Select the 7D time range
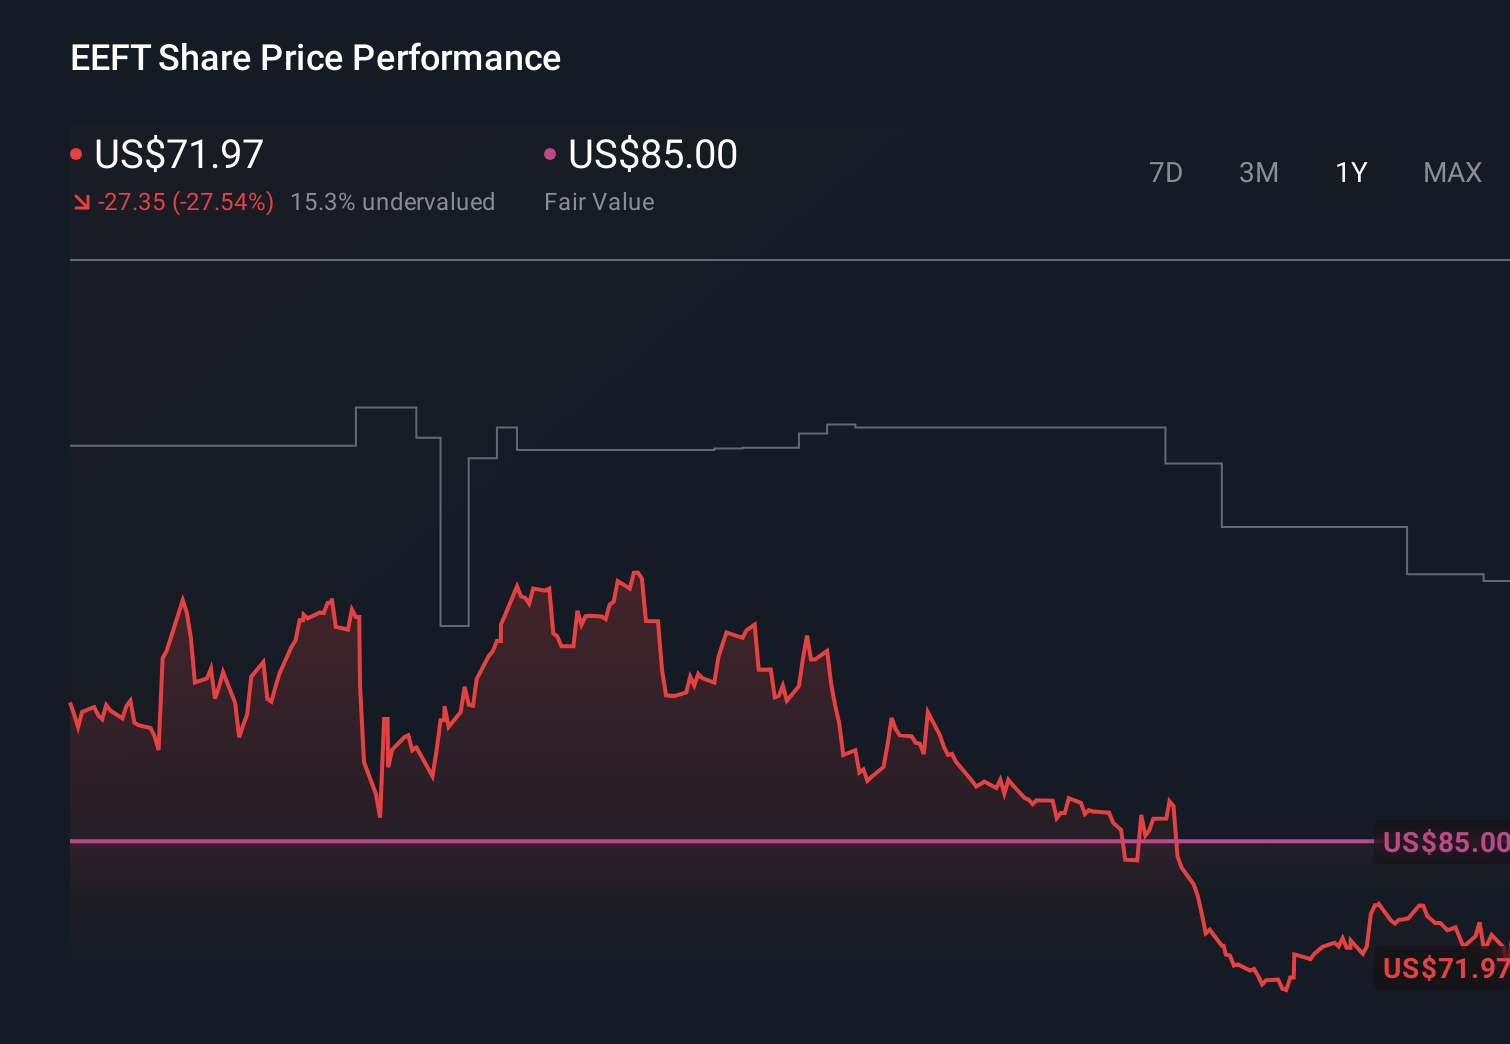Image resolution: width=1510 pixels, height=1044 pixels. (x=1166, y=172)
